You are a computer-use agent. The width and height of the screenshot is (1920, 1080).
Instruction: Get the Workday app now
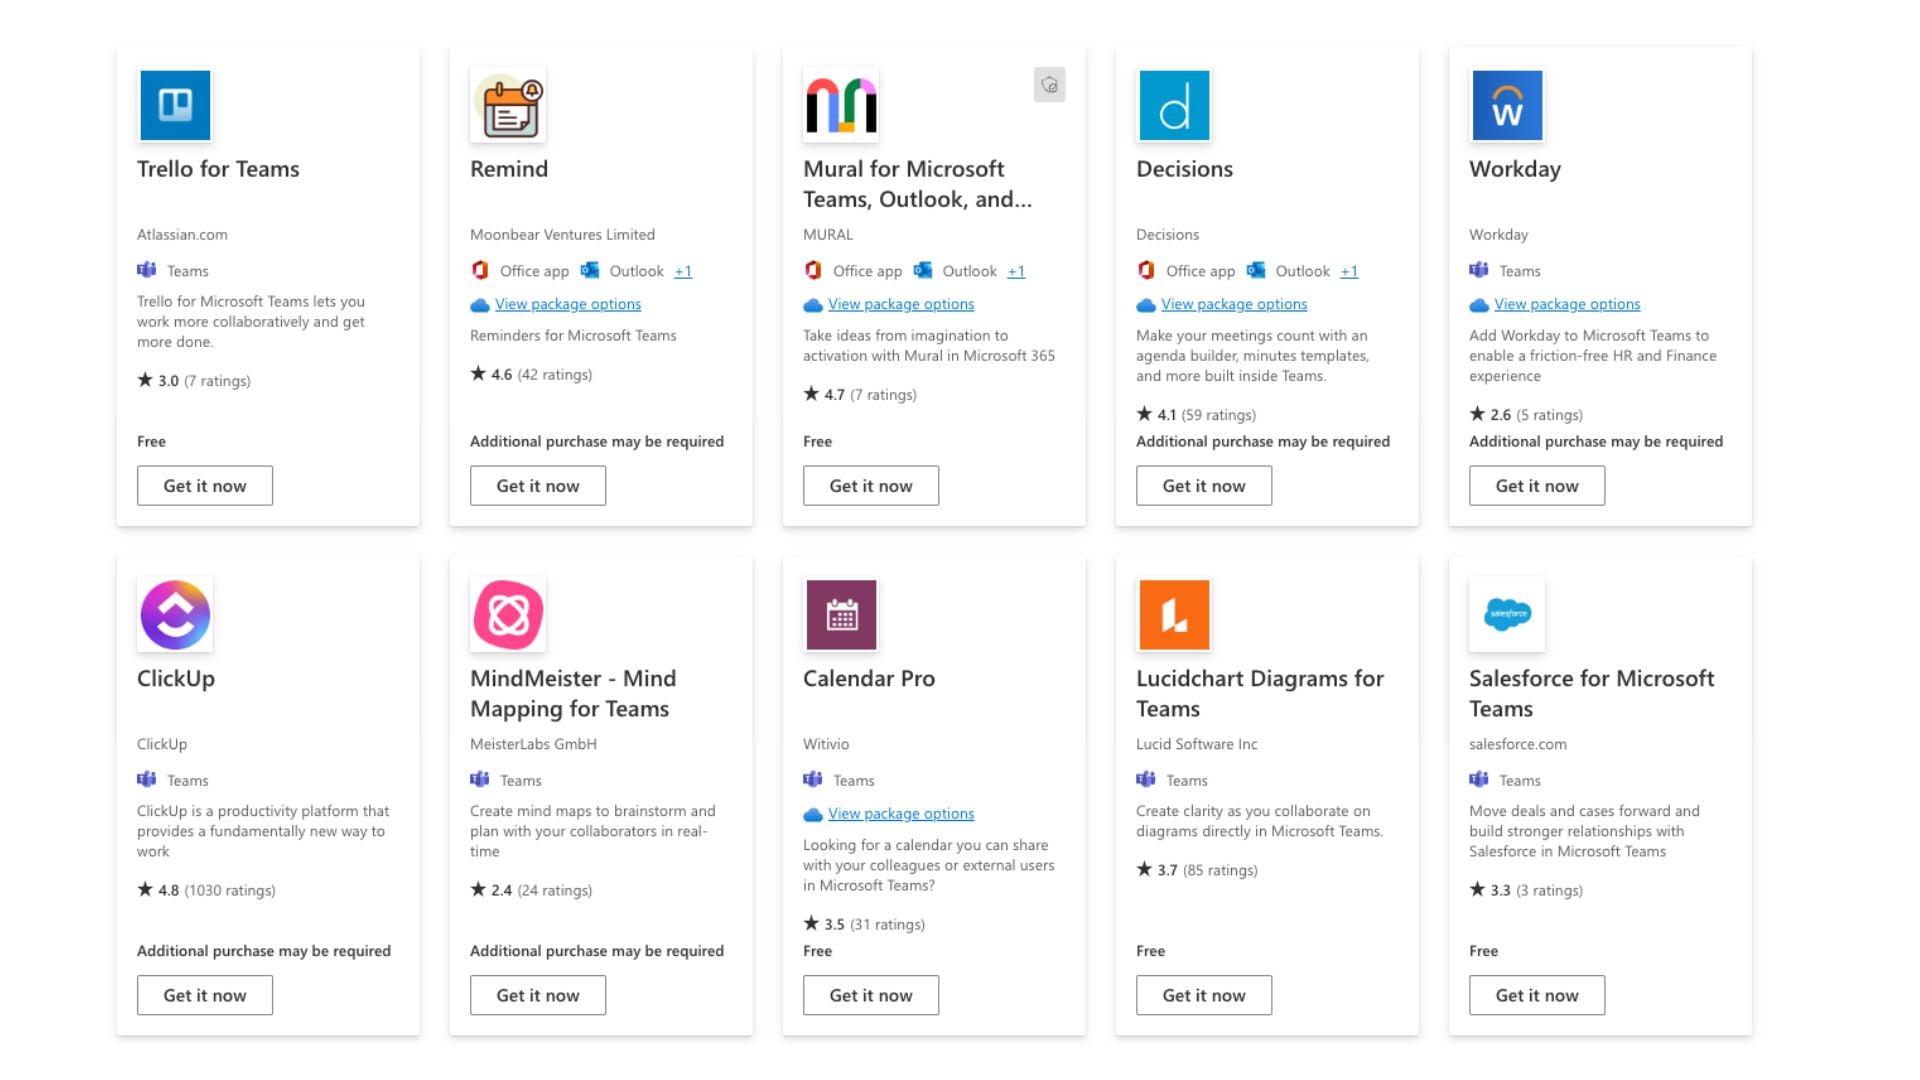point(1537,486)
